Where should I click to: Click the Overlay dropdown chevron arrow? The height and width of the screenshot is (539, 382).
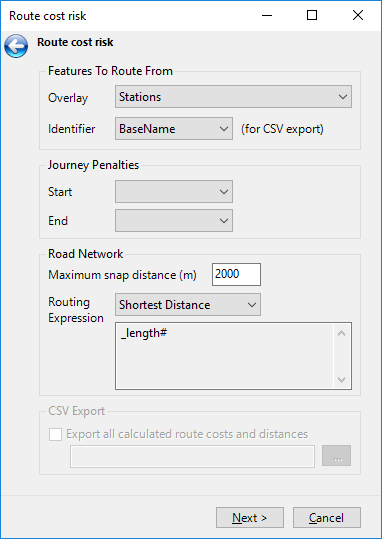[x=343, y=97]
